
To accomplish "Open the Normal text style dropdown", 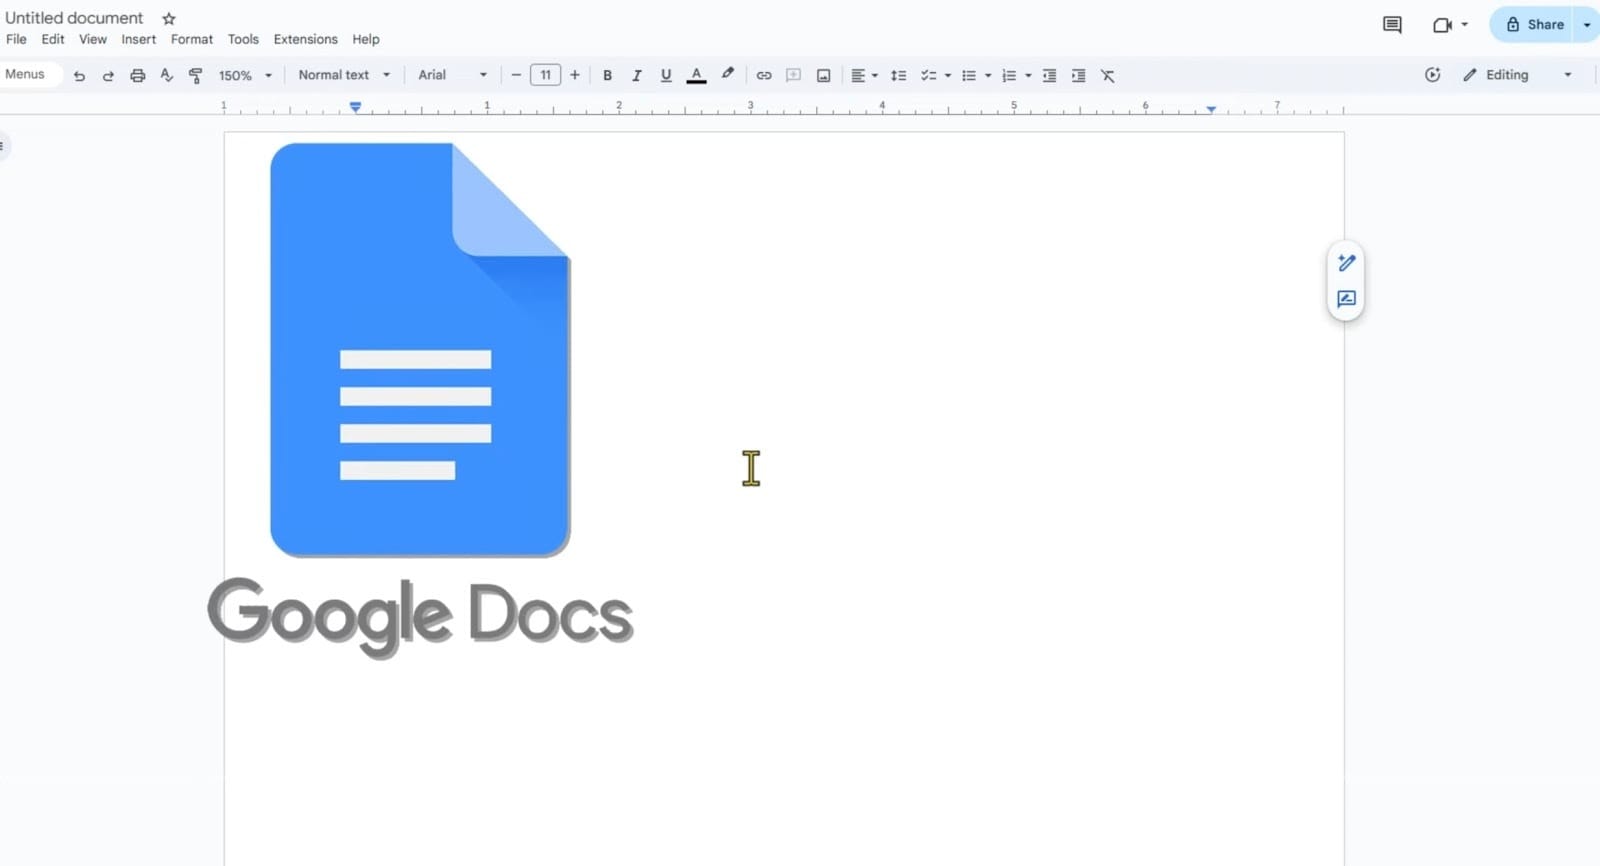I will click(x=344, y=75).
